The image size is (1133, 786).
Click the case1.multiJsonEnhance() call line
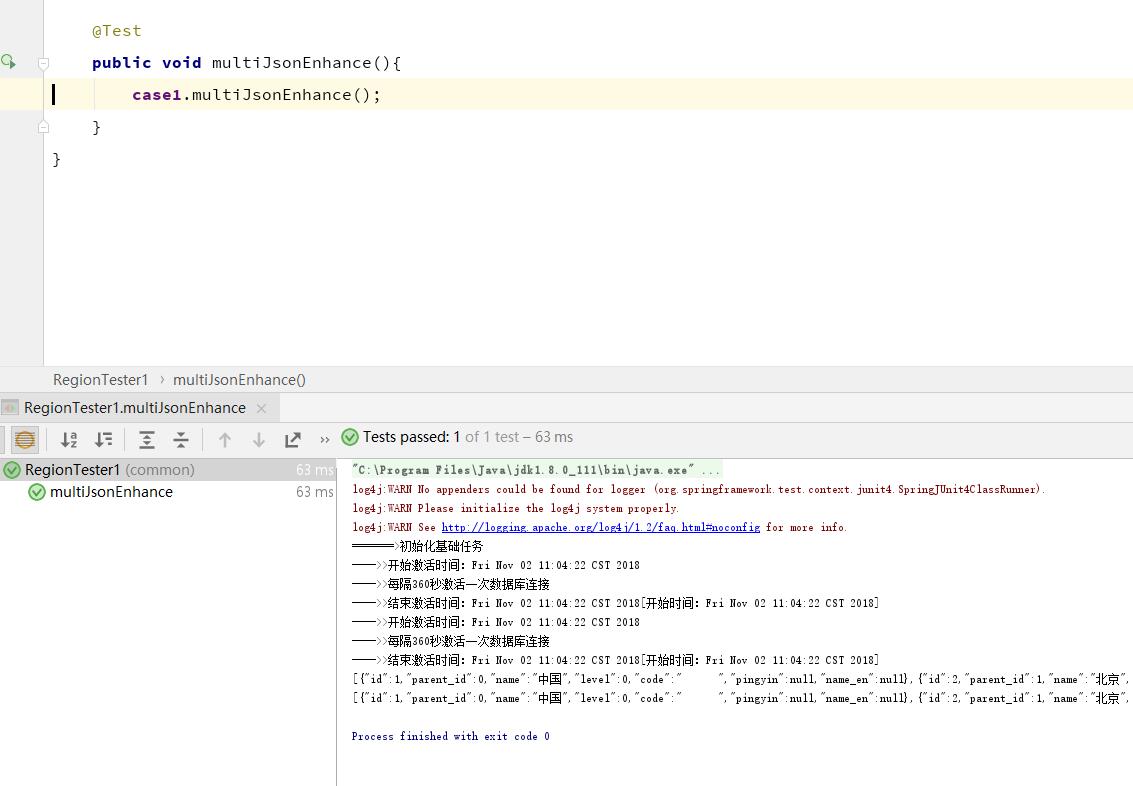coord(256,95)
